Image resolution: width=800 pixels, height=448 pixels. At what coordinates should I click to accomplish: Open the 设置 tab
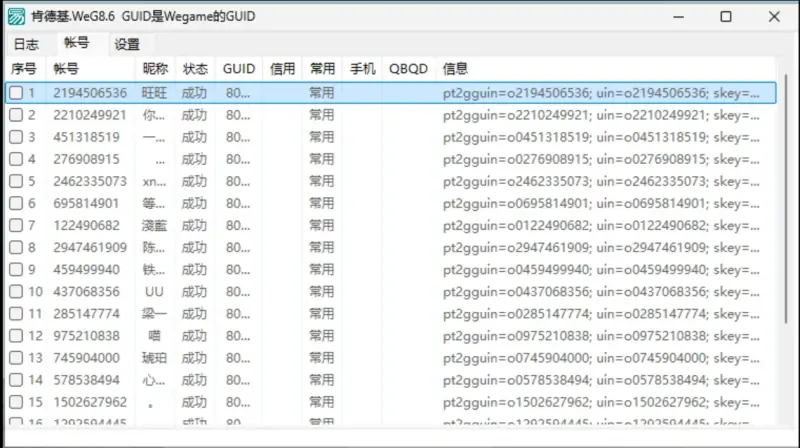click(x=127, y=44)
